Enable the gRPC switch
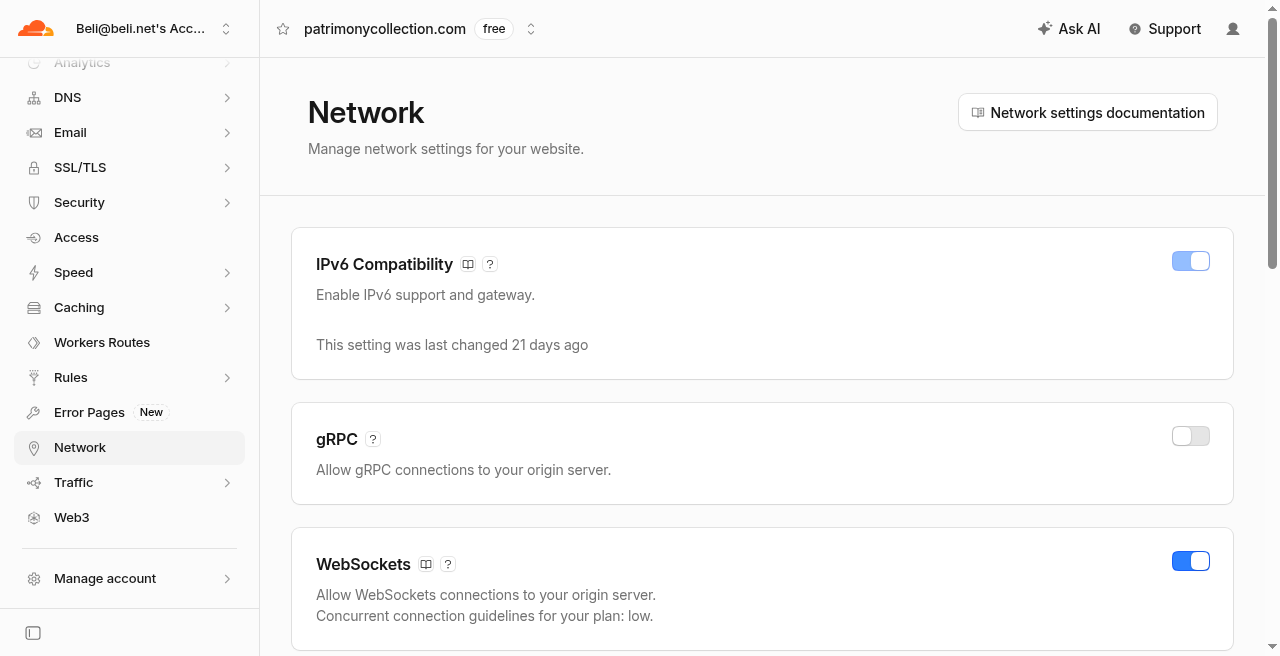This screenshot has width=1280, height=656. coord(1191,436)
